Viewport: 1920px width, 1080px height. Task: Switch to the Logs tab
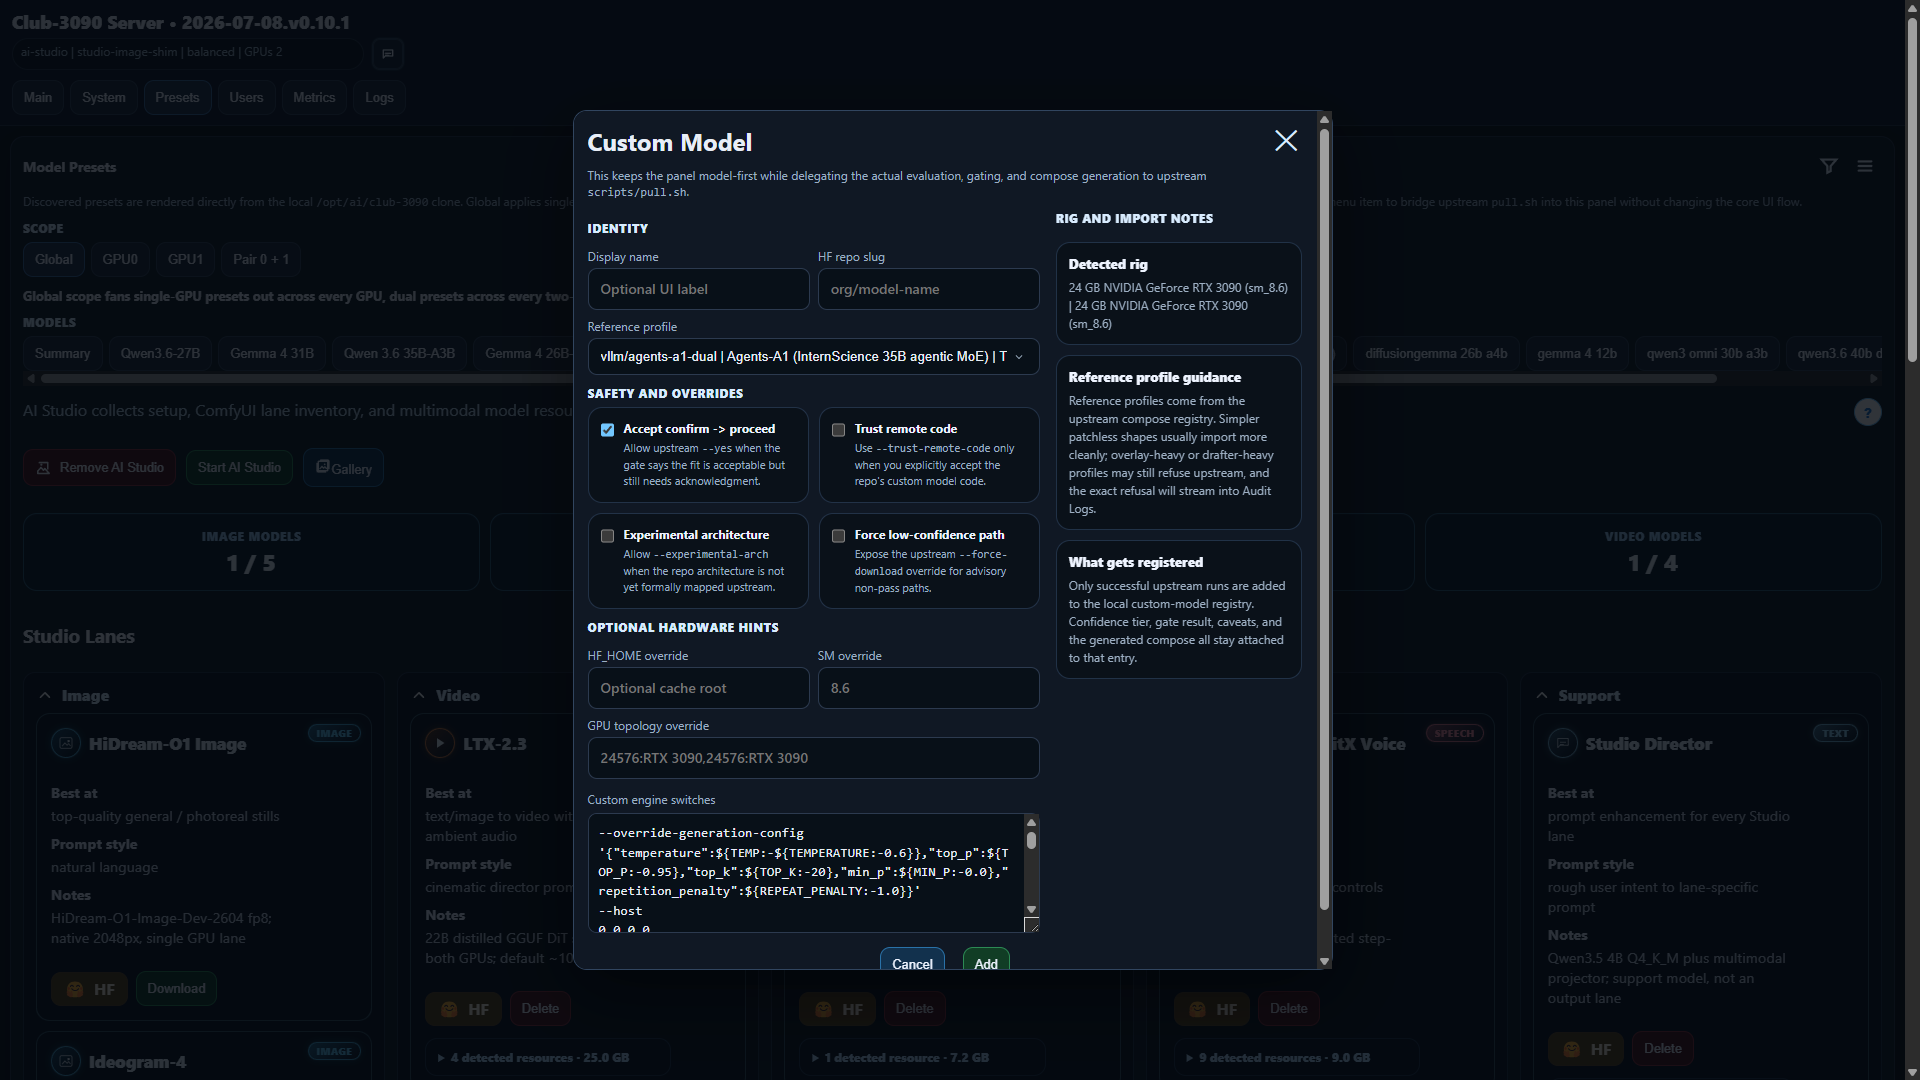coord(379,97)
